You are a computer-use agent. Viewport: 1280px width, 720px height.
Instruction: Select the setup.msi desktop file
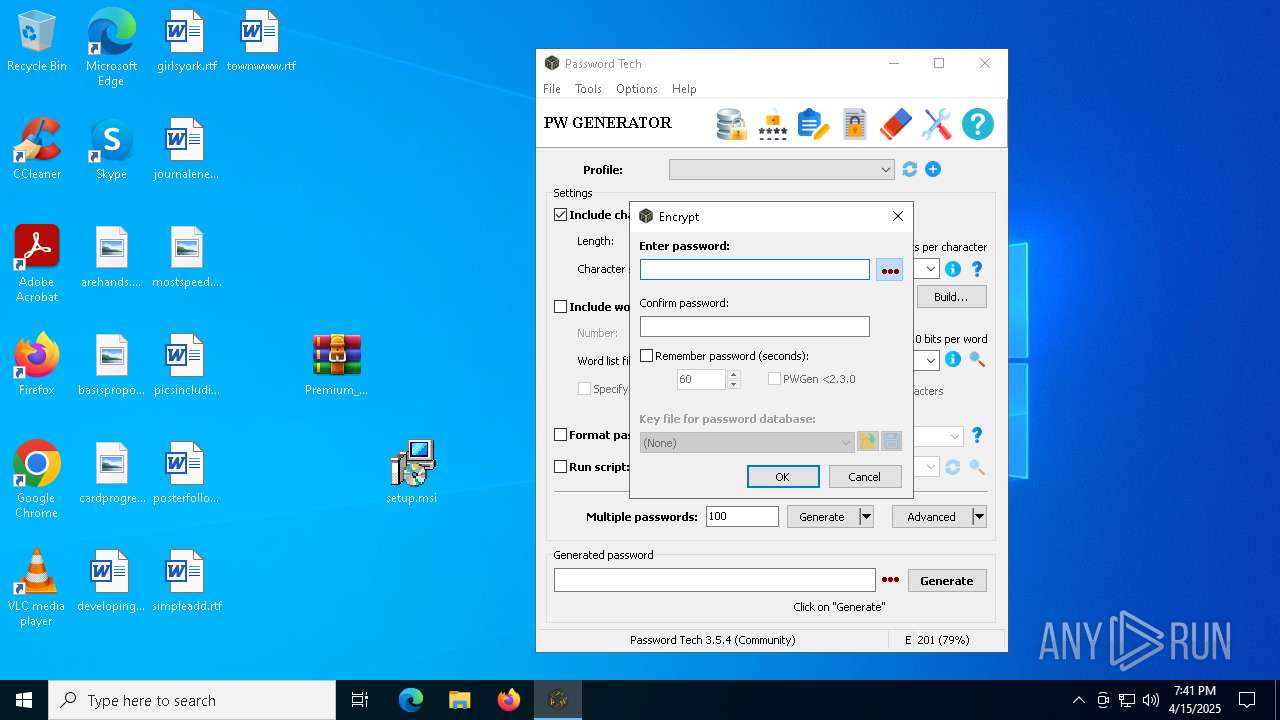(412, 472)
